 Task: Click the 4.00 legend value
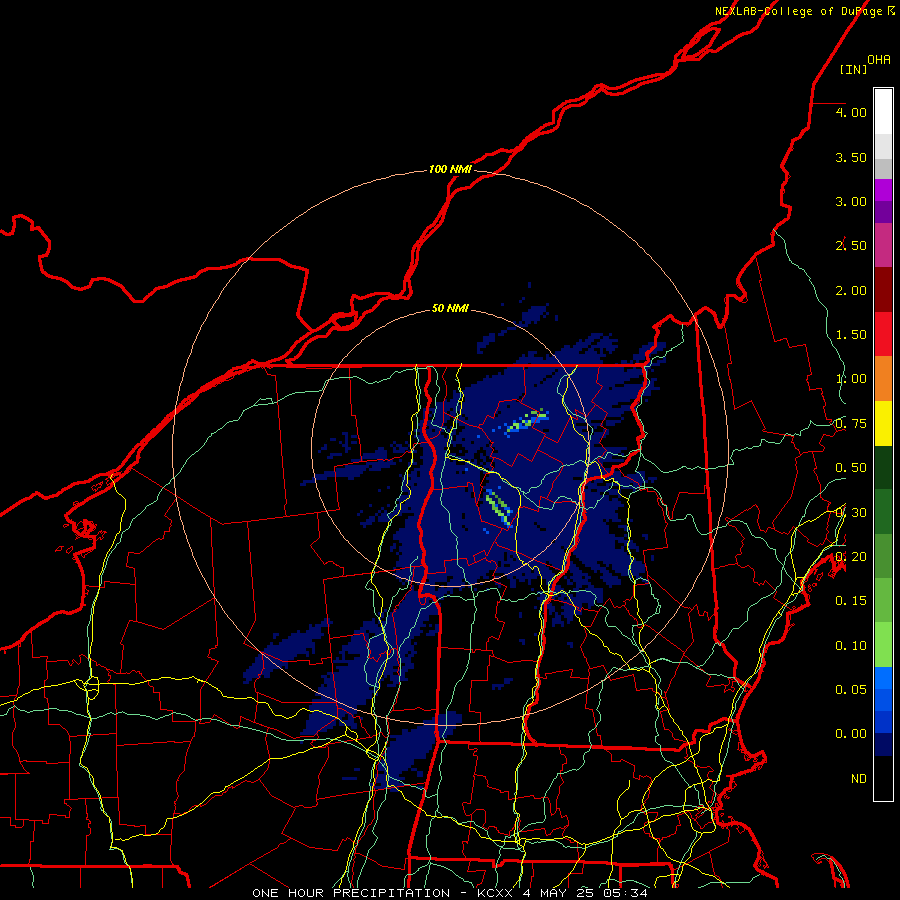point(851,112)
